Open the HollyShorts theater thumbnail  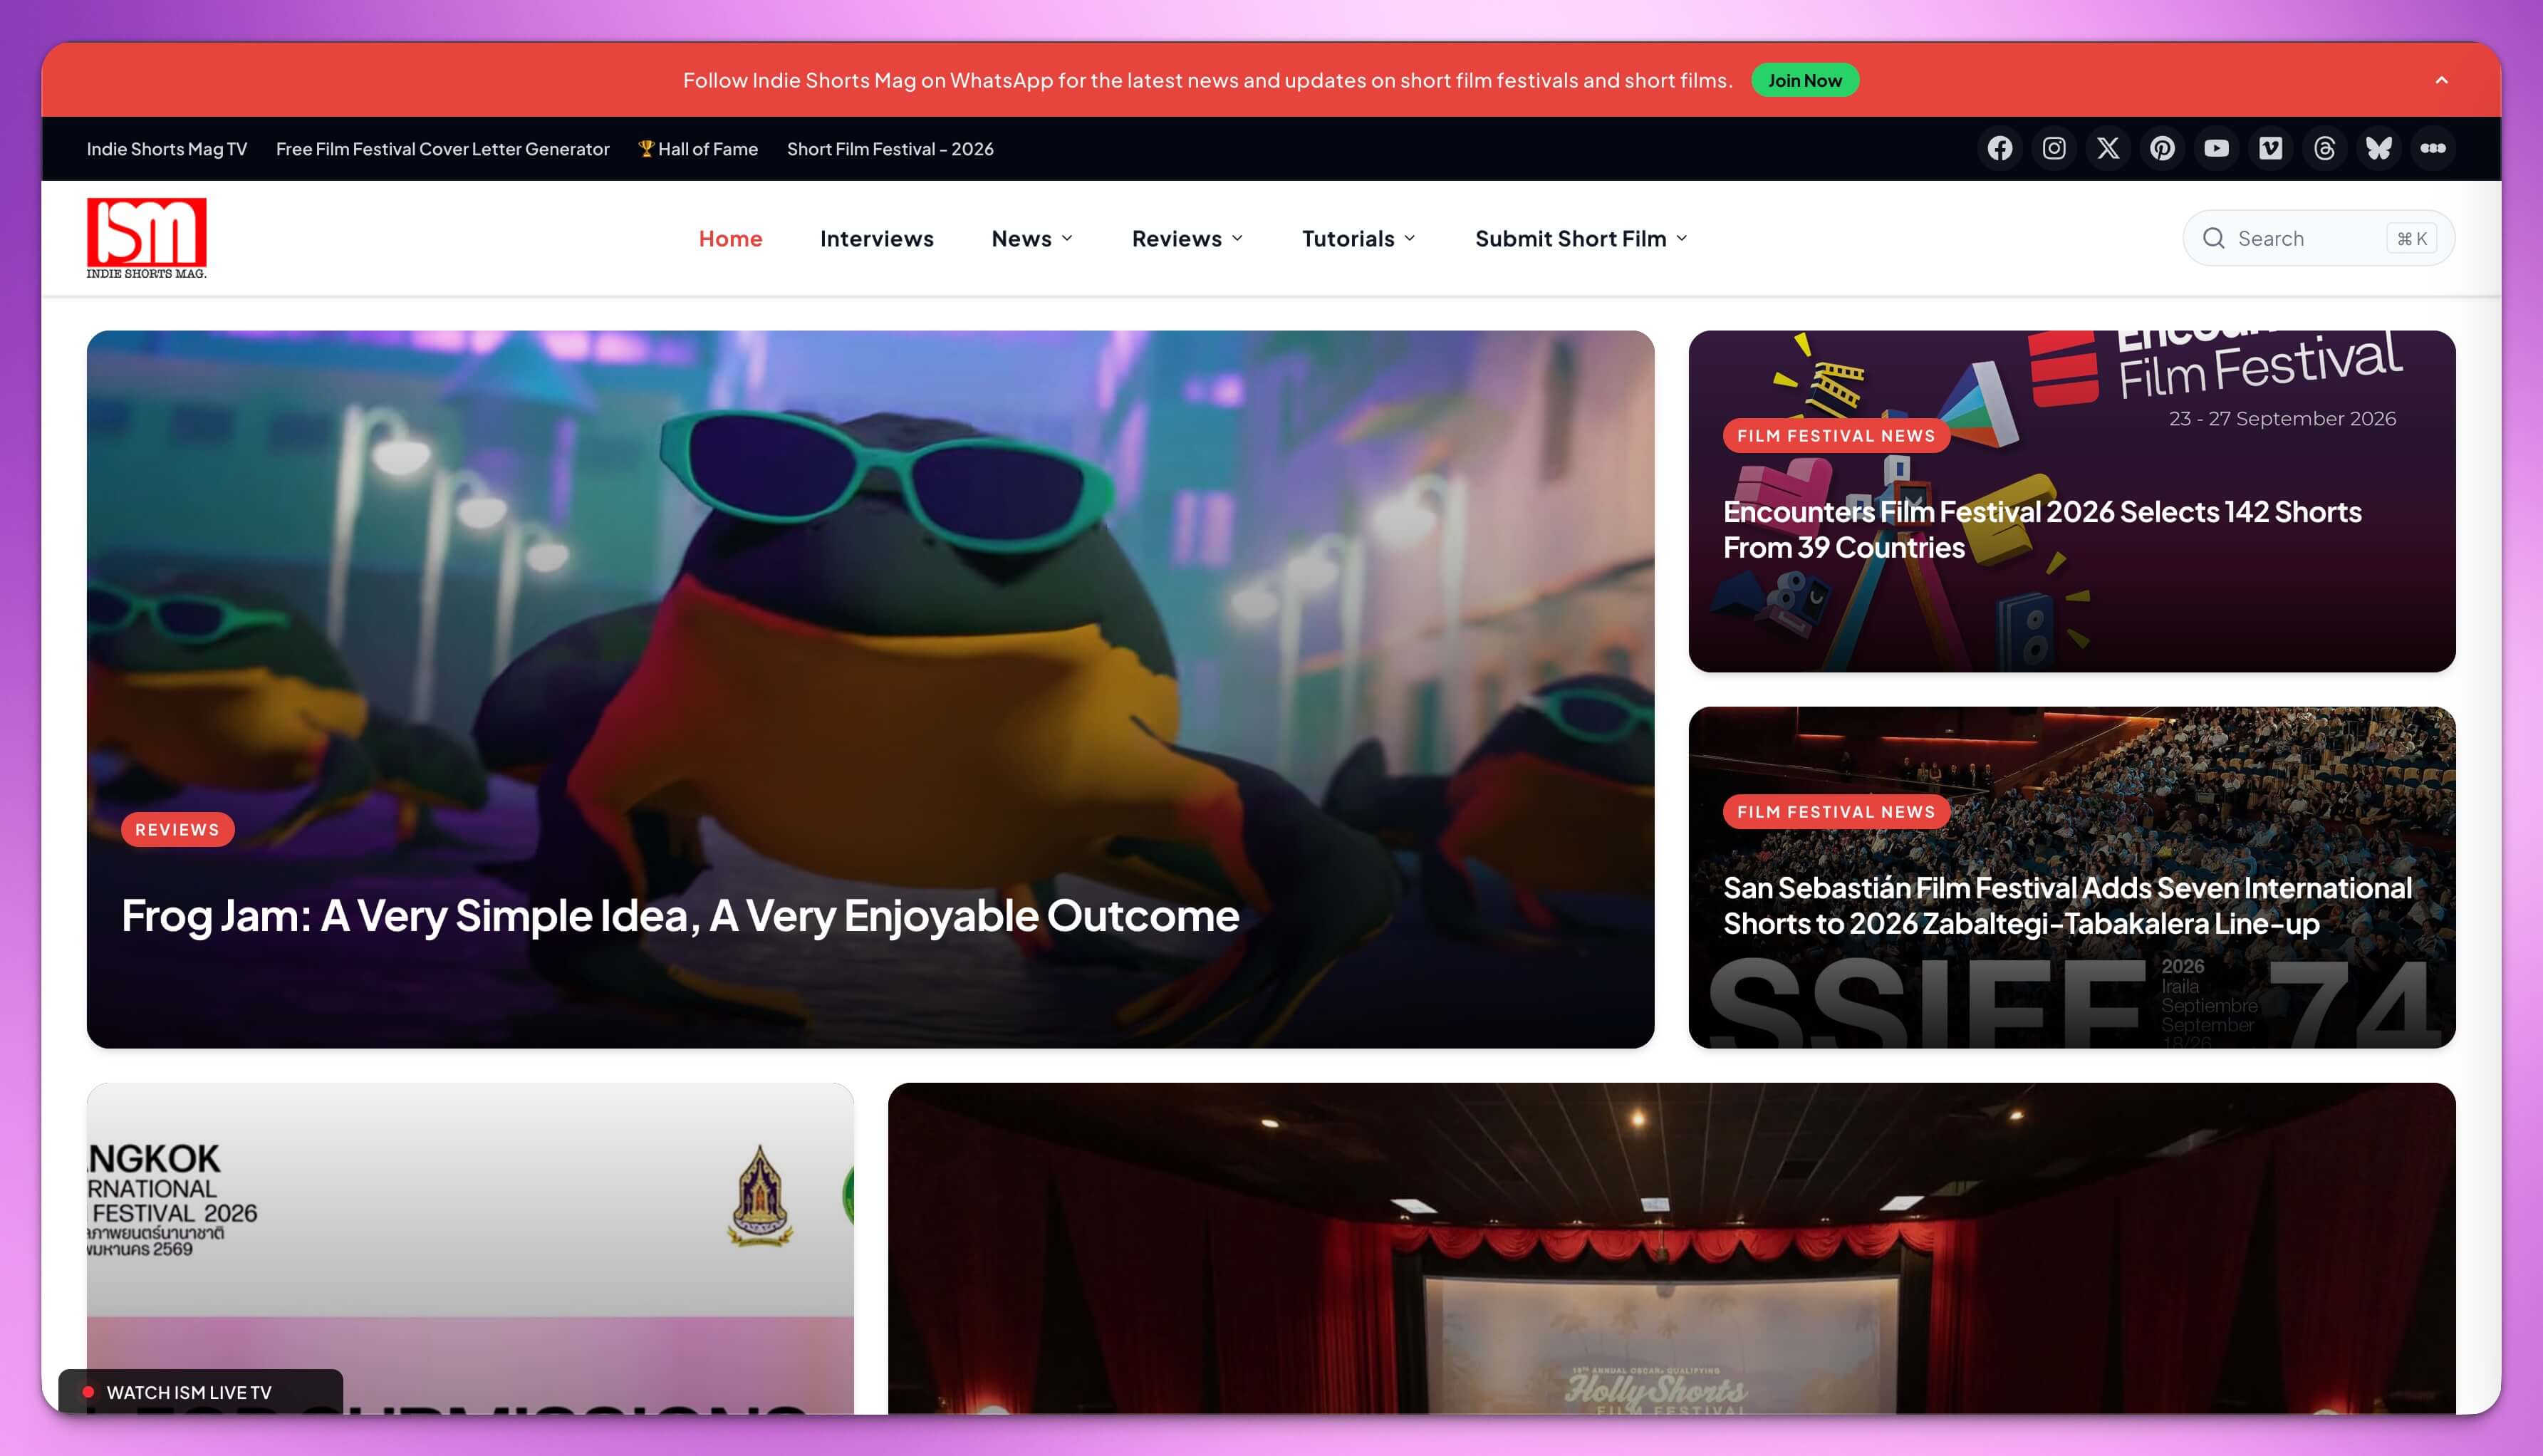[1671, 1248]
